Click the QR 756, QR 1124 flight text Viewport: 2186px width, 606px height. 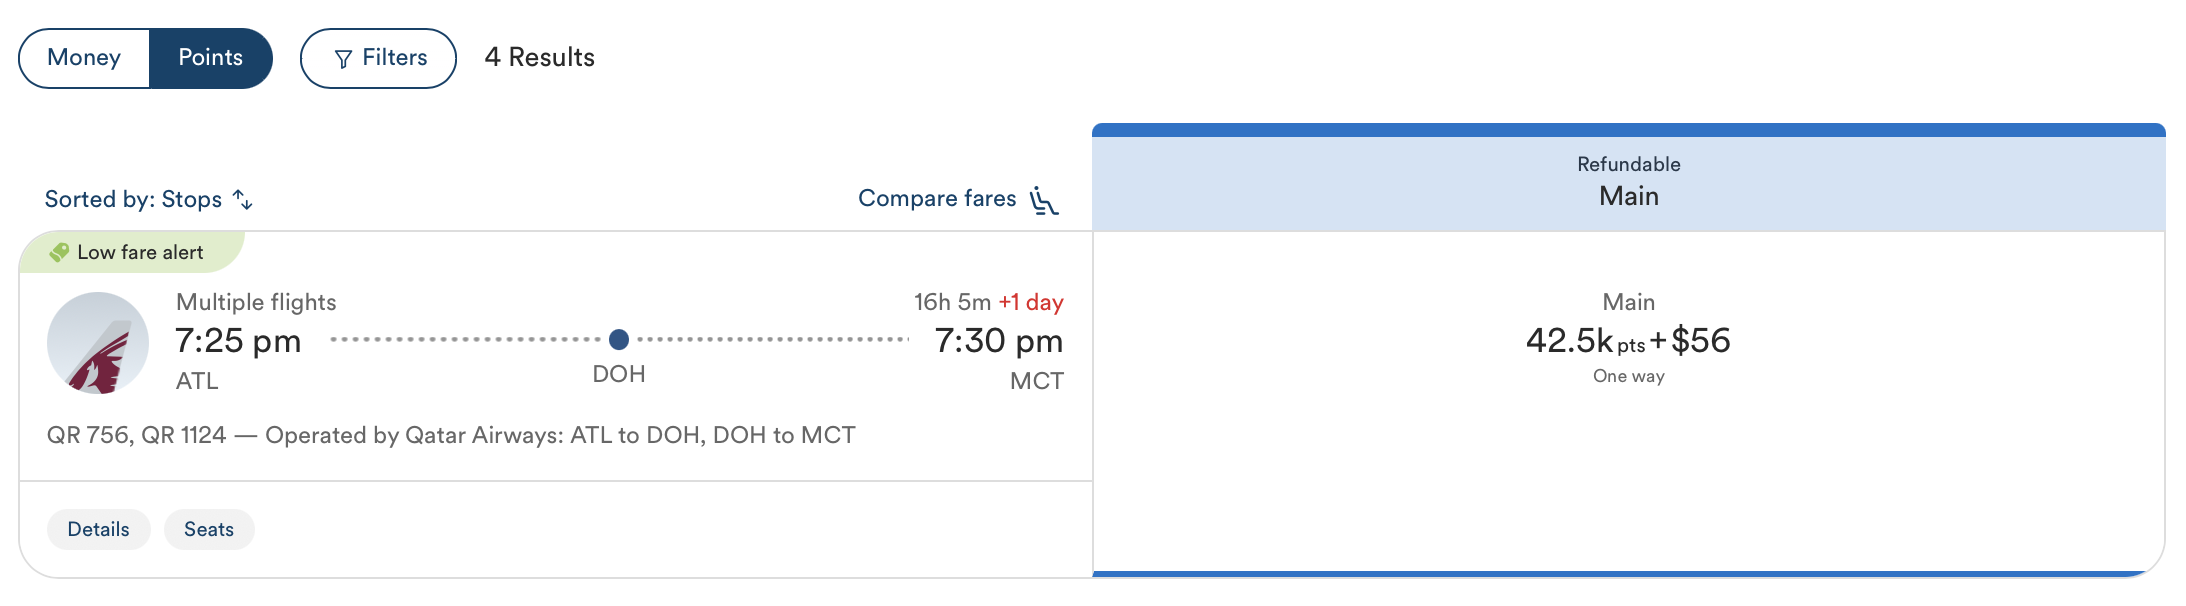click(450, 435)
